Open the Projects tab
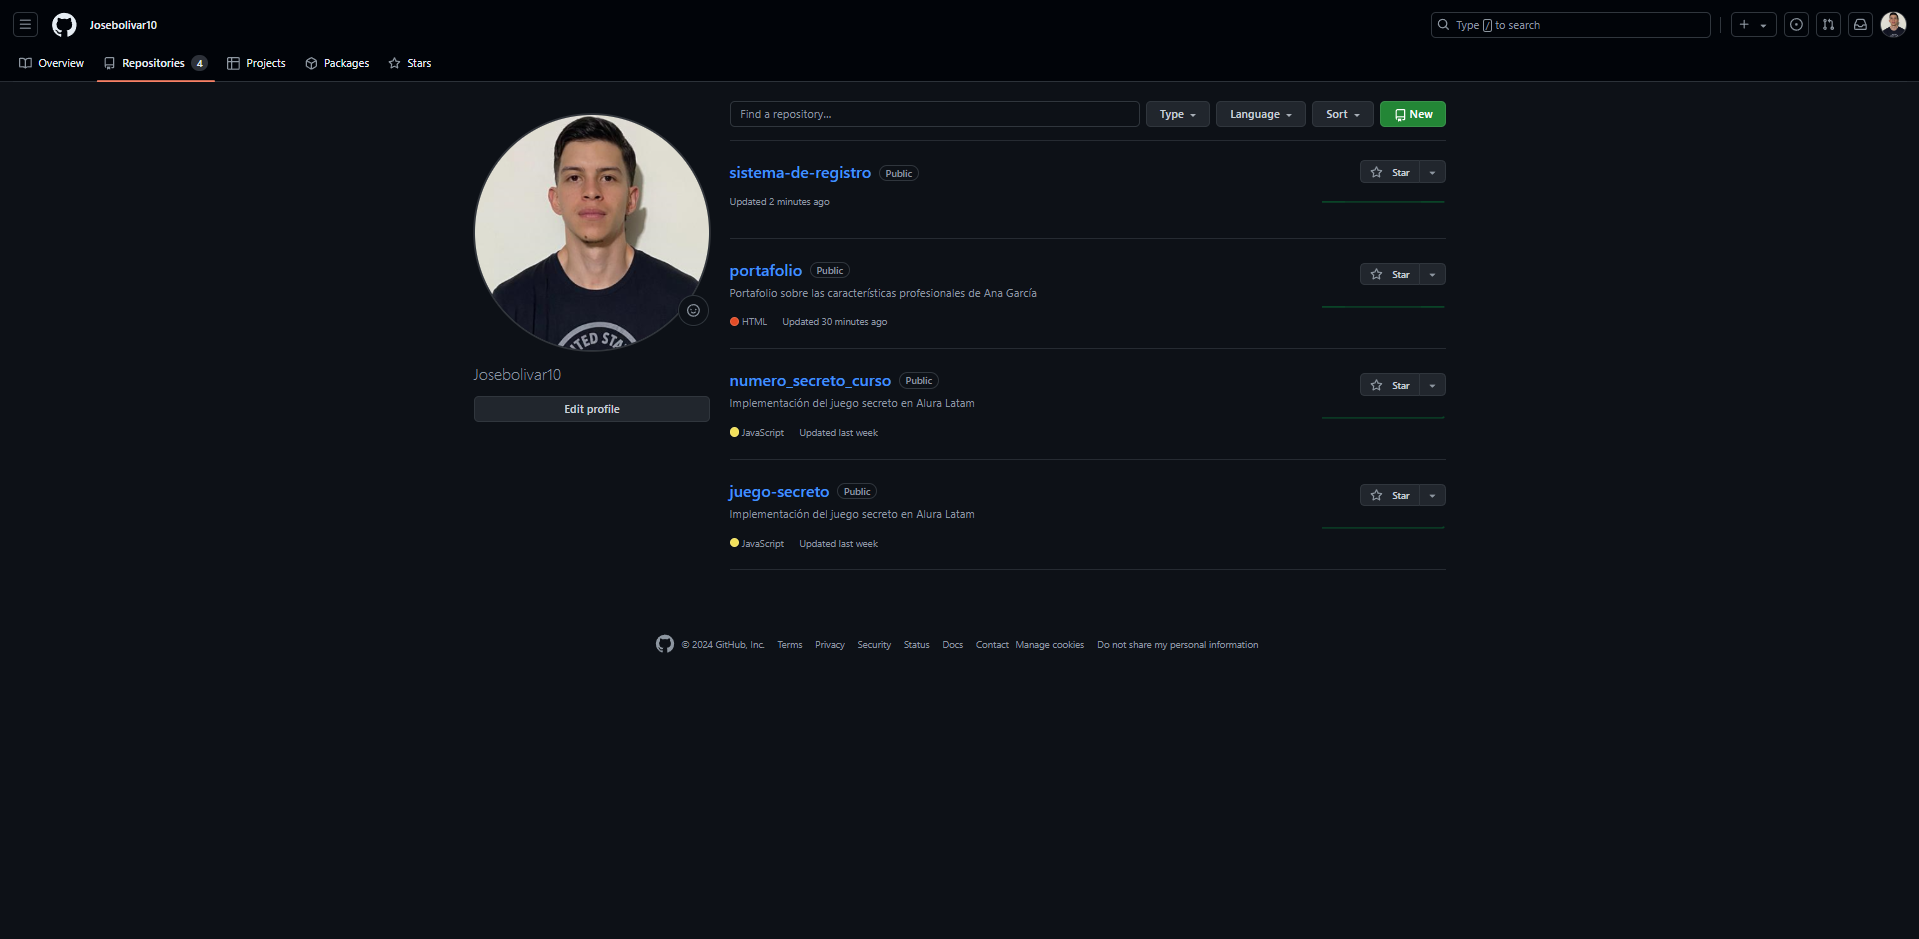This screenshot has height=939, width=1919. [256, 63]
